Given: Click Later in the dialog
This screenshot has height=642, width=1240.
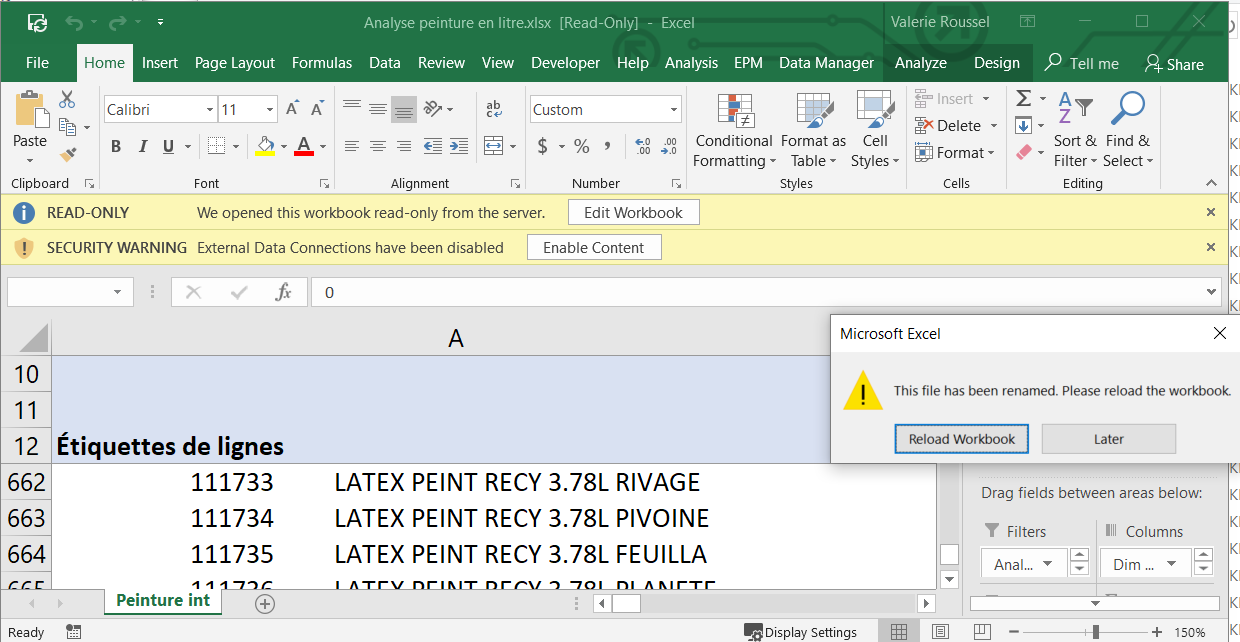Looking at the screenshot, I should (1109, 439).
